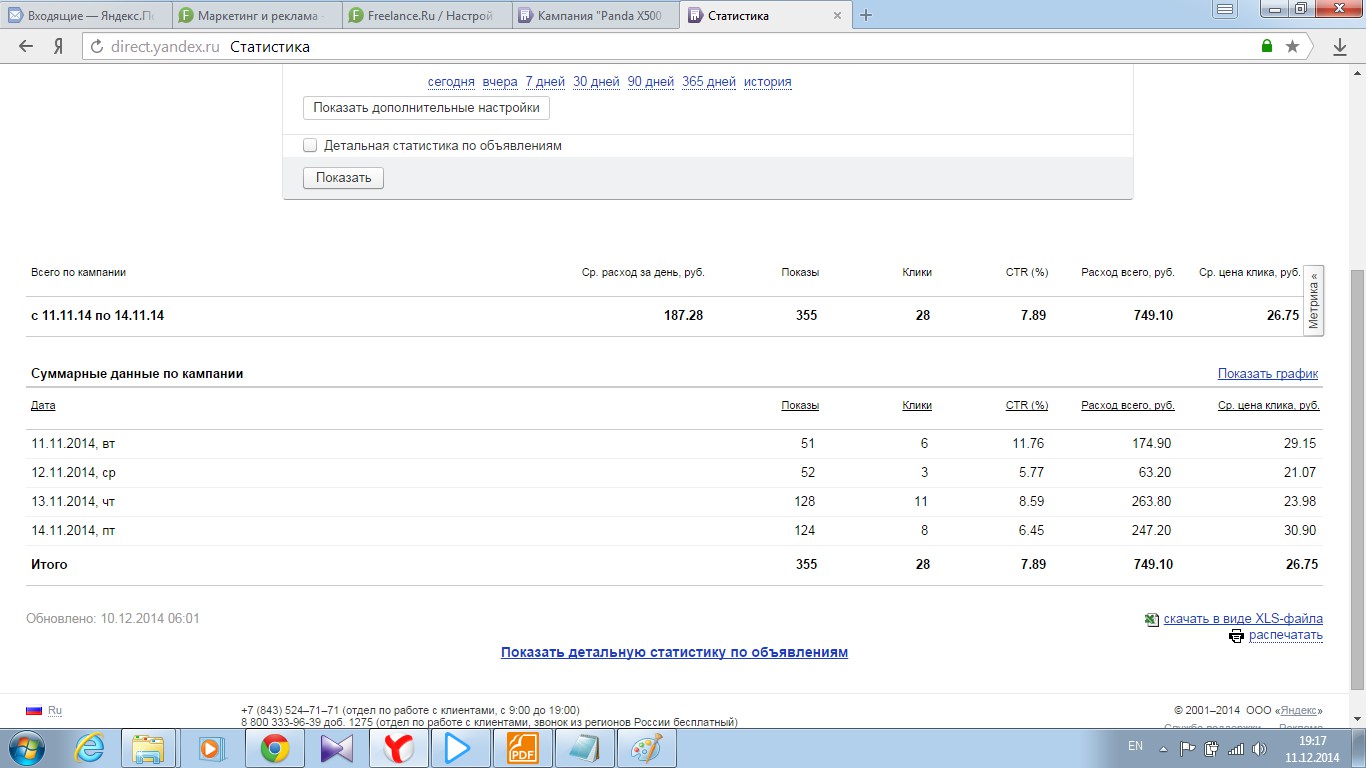Switch to the Маркетинг и реклама tab
The image size is (1366, 768).
point(256,16)
